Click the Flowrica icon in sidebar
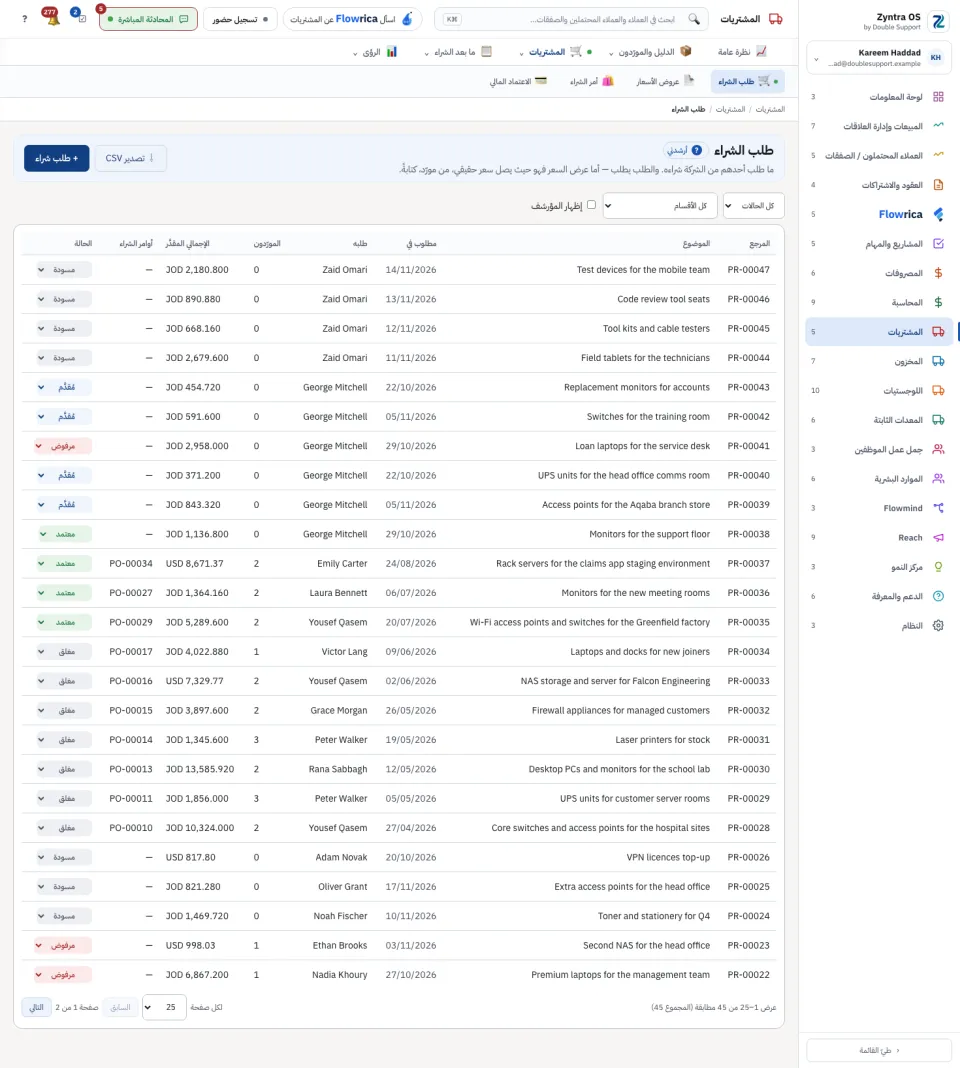This screenshot has height=1068, width=960. pyautogui.click(x=938, y=215)
